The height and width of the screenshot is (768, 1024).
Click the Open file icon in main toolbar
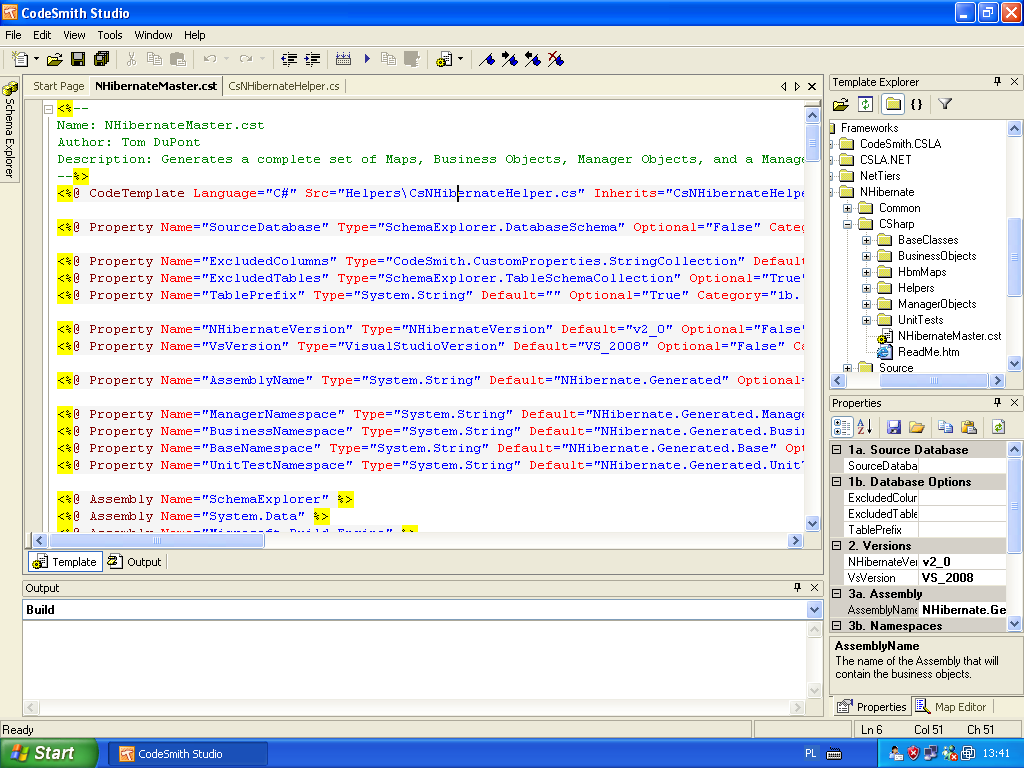pyautogui.click(x=55, y=59)
